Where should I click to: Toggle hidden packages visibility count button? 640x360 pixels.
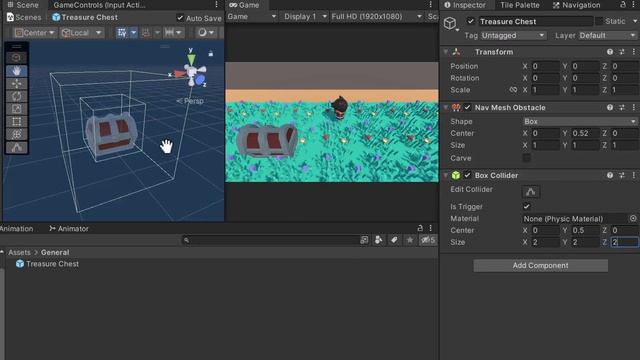pos(428,240)
